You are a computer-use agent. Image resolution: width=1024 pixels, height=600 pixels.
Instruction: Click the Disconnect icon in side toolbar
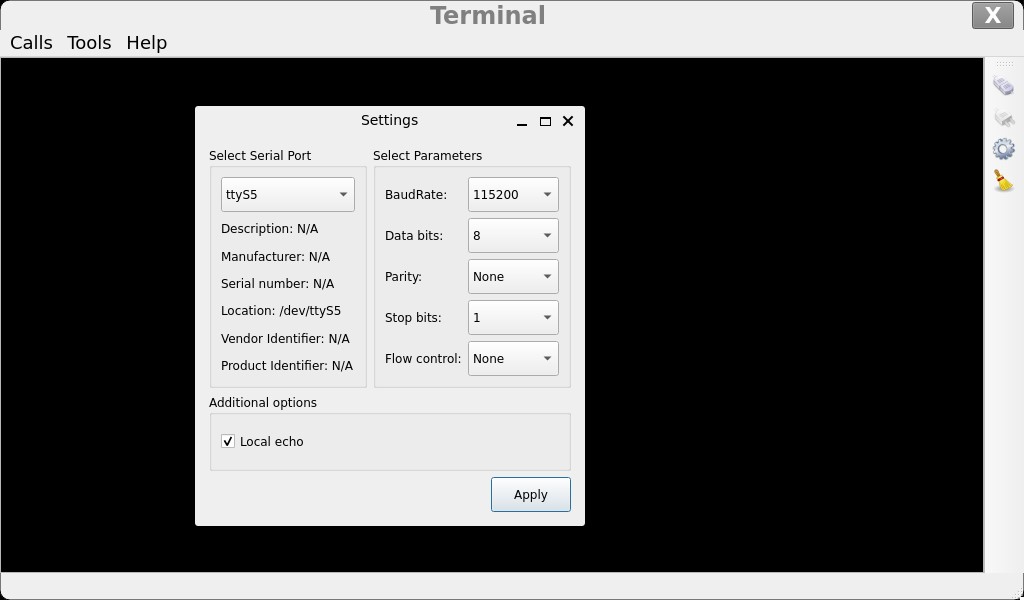click(x=1003, y=118)
